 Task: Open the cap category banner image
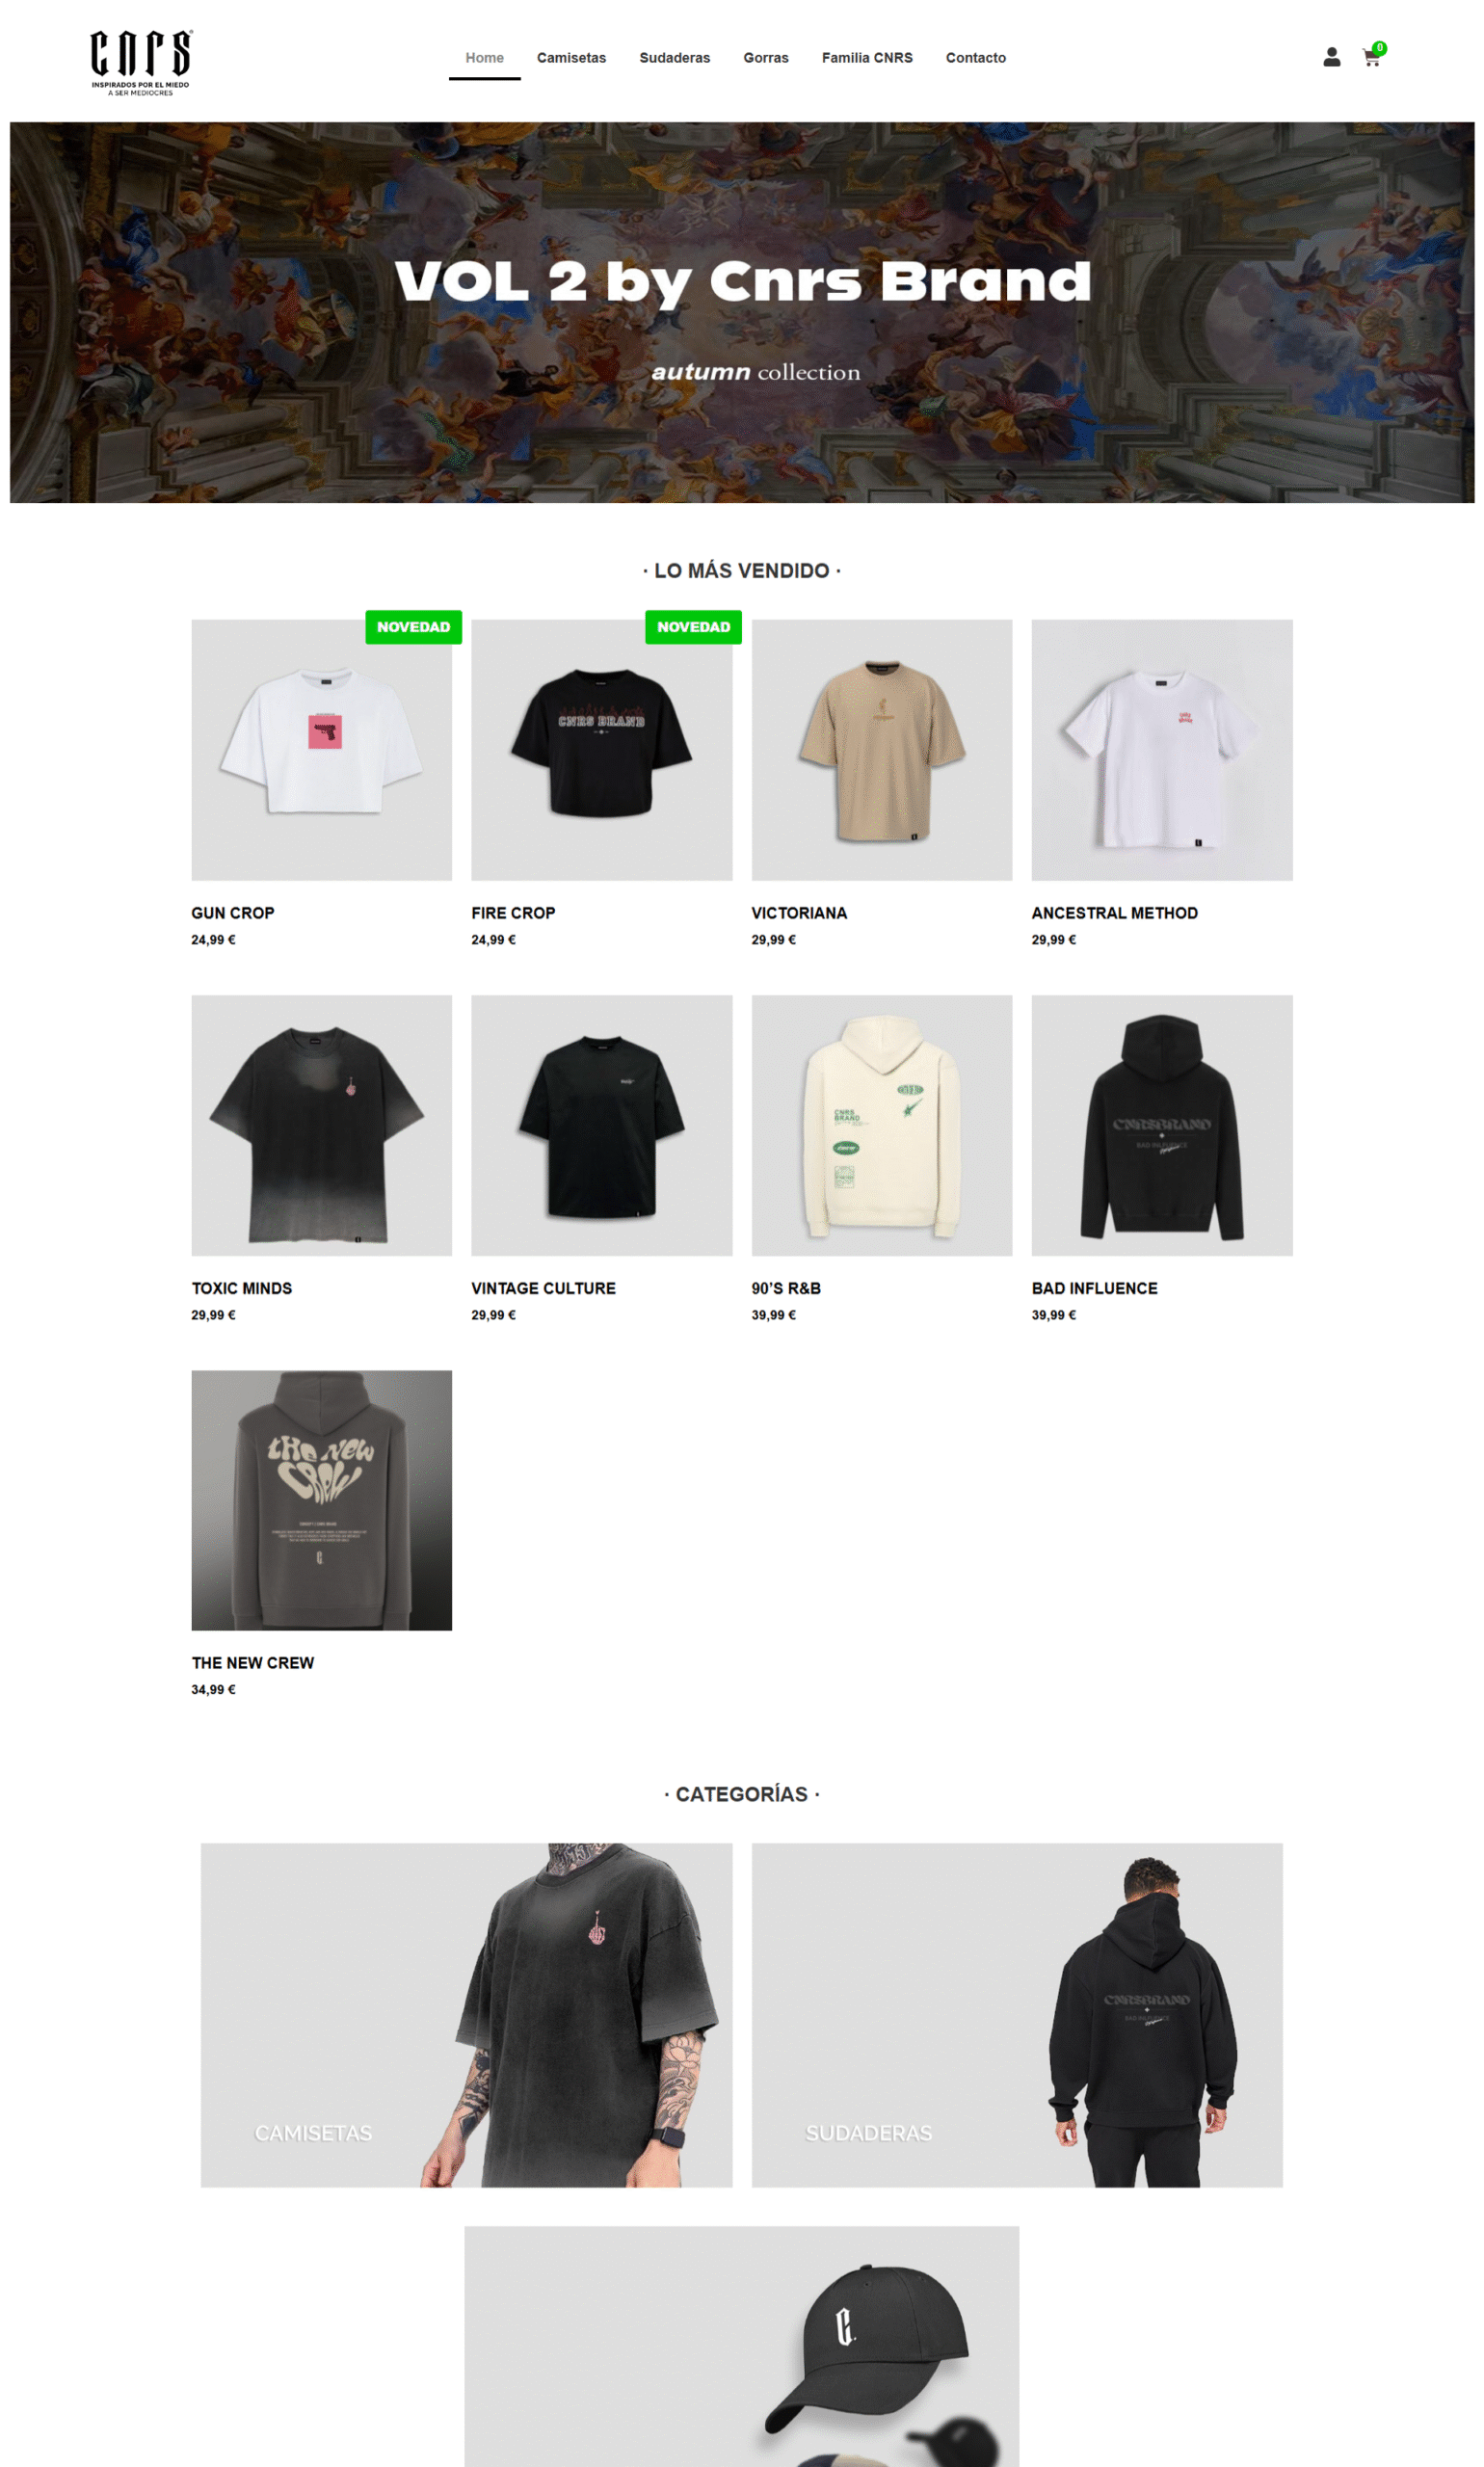click(x=742, y=2346)
